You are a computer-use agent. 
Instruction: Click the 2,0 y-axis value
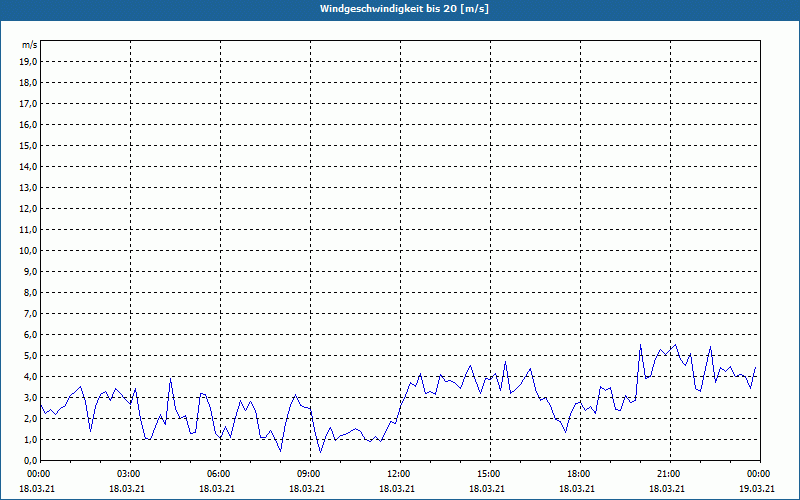pyautogui.click(x=30, y=418)
